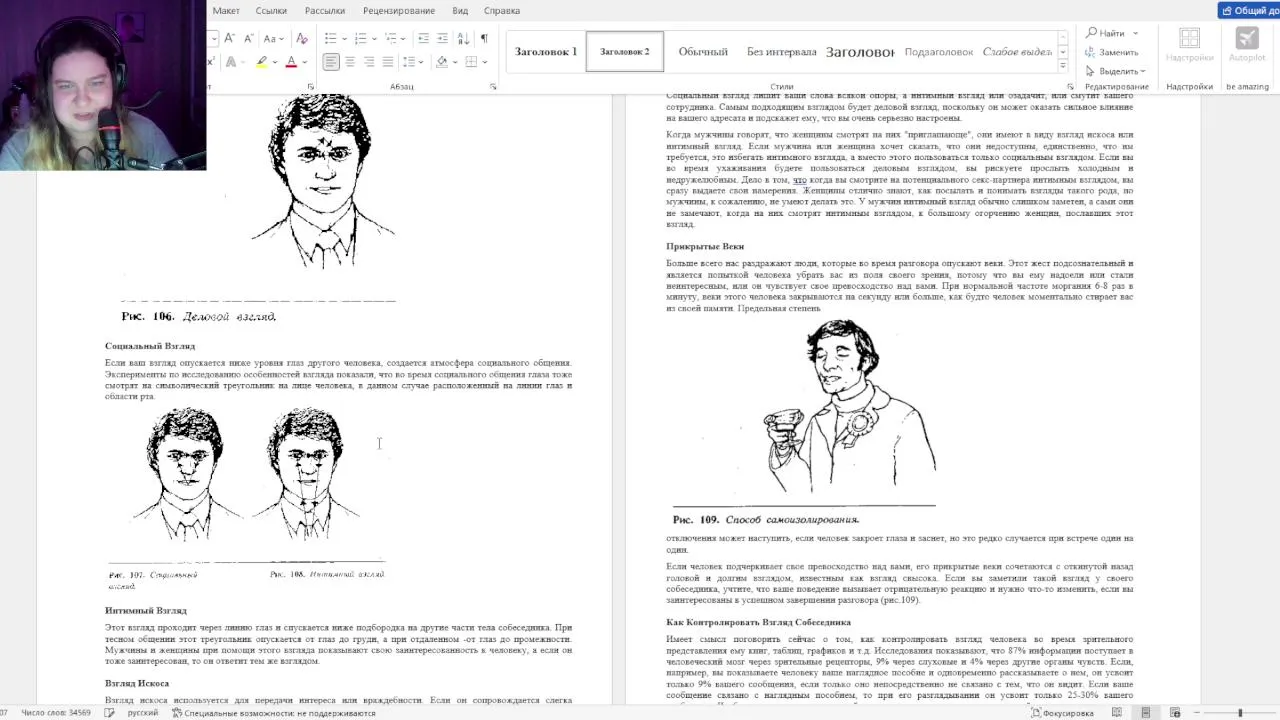This screenshot has height=720, width=1280.
Task: Click the paragraph shading bucket icon
Action: (x=441, y=62)
